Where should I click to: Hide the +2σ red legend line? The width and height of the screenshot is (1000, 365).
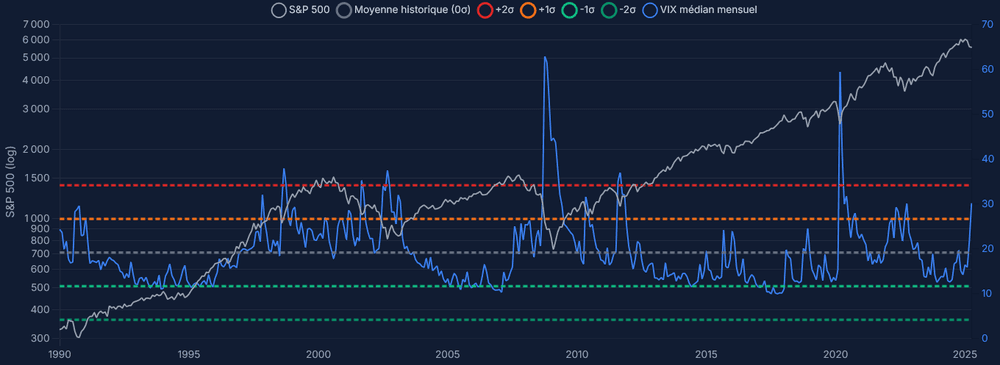pyautogui.click(x=497, y=10)
